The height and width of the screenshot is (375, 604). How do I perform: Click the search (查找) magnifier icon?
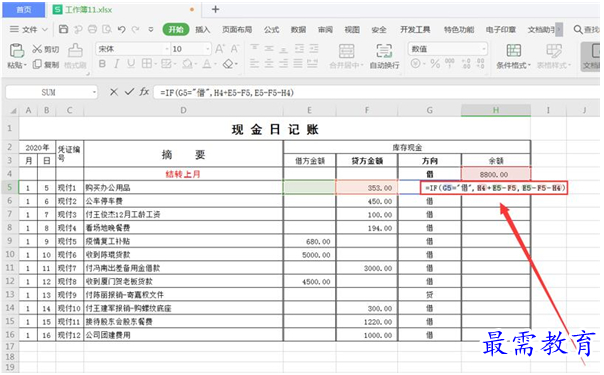coord(578,29)
